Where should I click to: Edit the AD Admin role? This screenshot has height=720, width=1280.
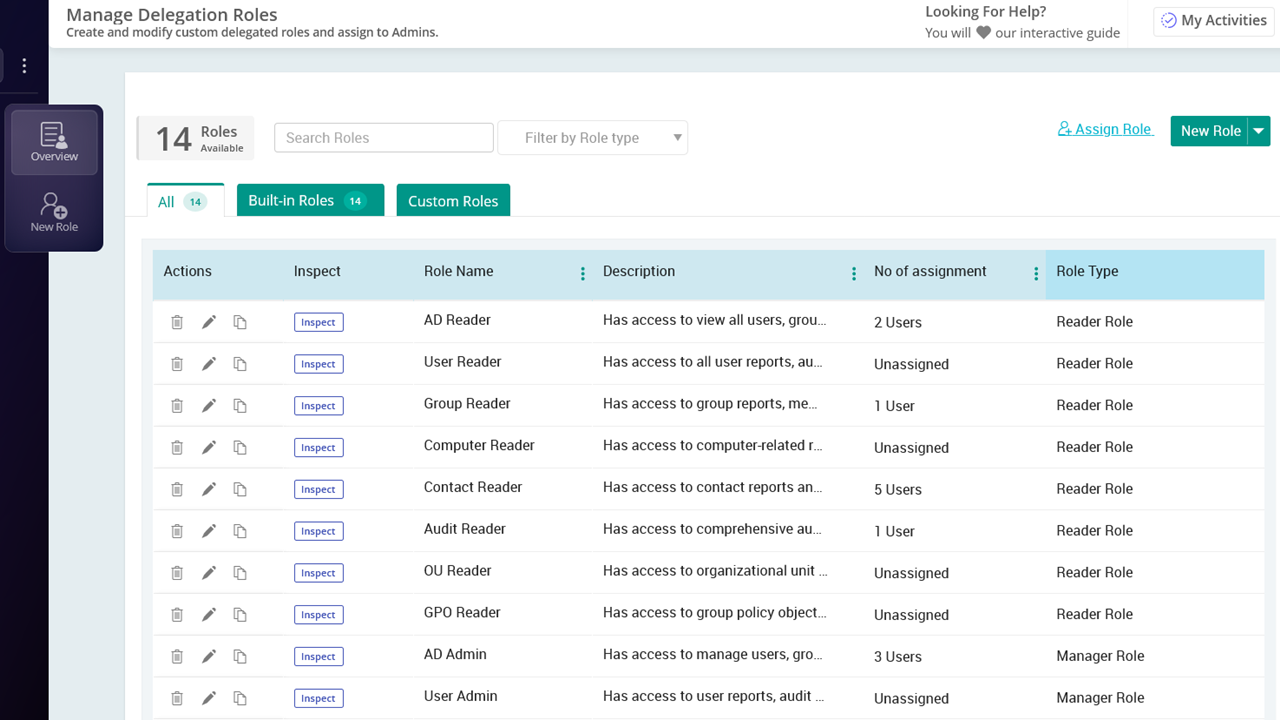click(208, 656)
